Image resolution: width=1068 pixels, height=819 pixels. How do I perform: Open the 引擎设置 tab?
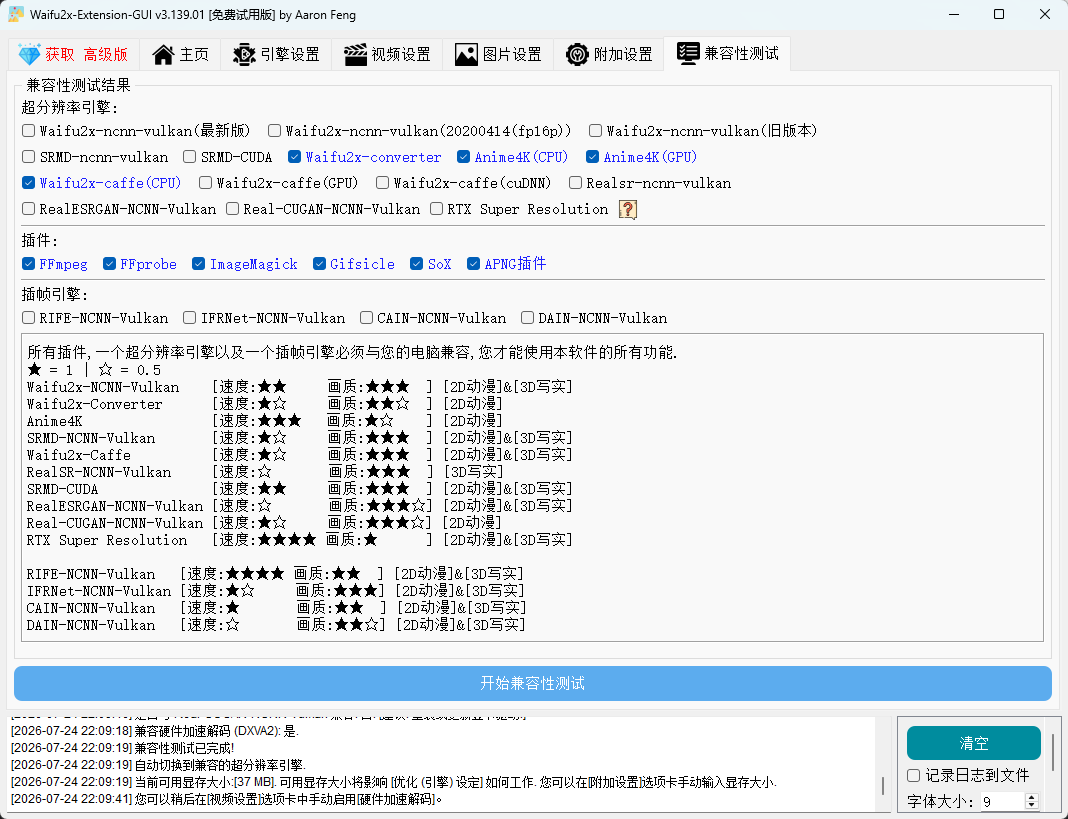coord(276,55)
